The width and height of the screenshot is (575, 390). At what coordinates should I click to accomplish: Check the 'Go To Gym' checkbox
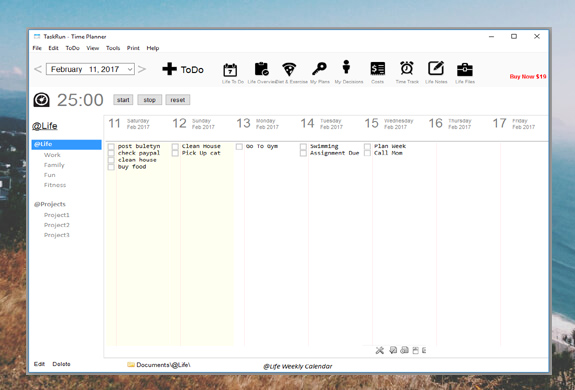[x=239, y=147]
